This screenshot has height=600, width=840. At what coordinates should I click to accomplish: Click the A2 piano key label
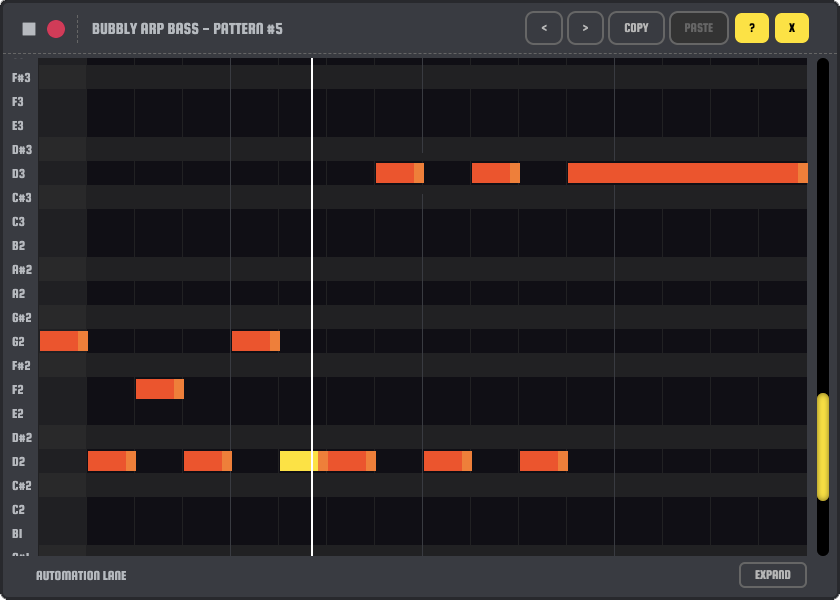click(x=19, y=293)
